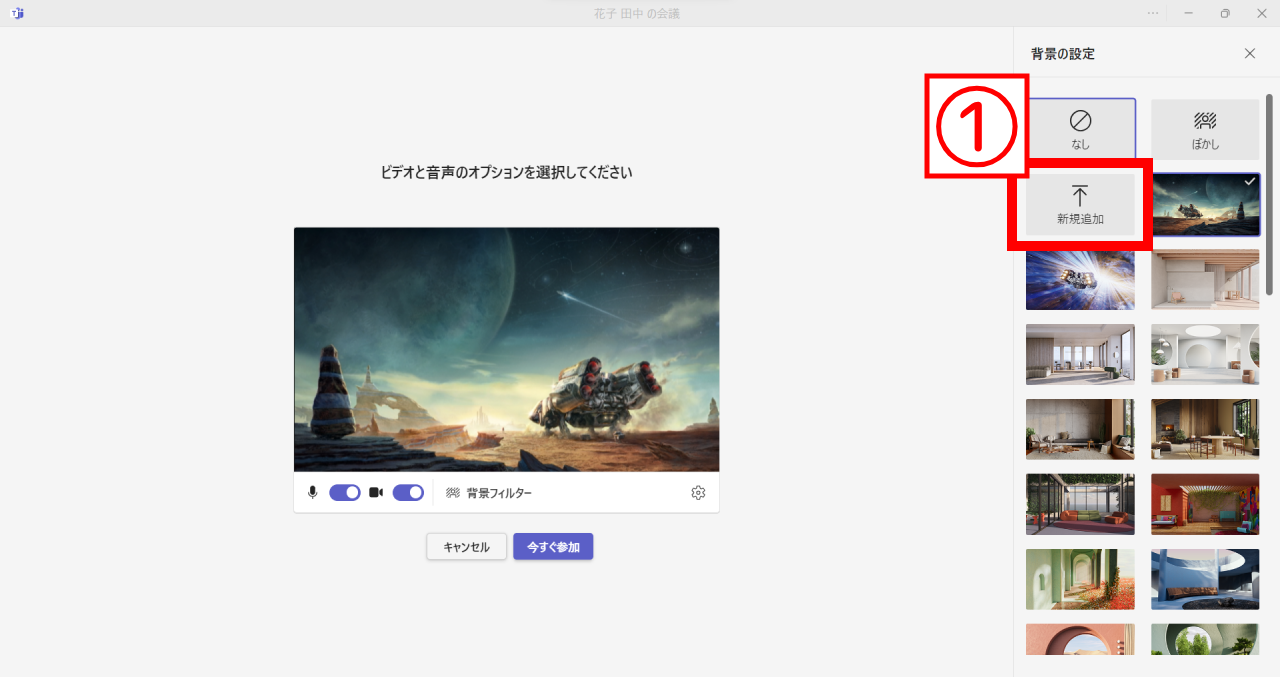This screenshot has width=1280, height=677.
Task: Toggle the camera switch
Action: (408, 492)
